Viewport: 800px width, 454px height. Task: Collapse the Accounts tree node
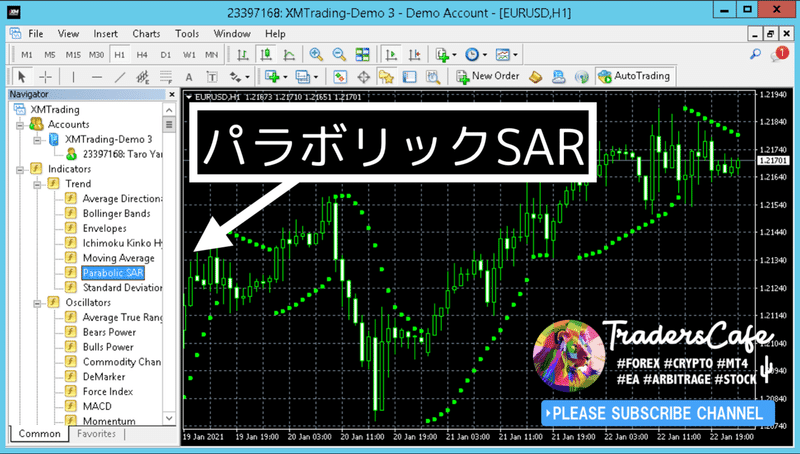(x=20, y=125)
